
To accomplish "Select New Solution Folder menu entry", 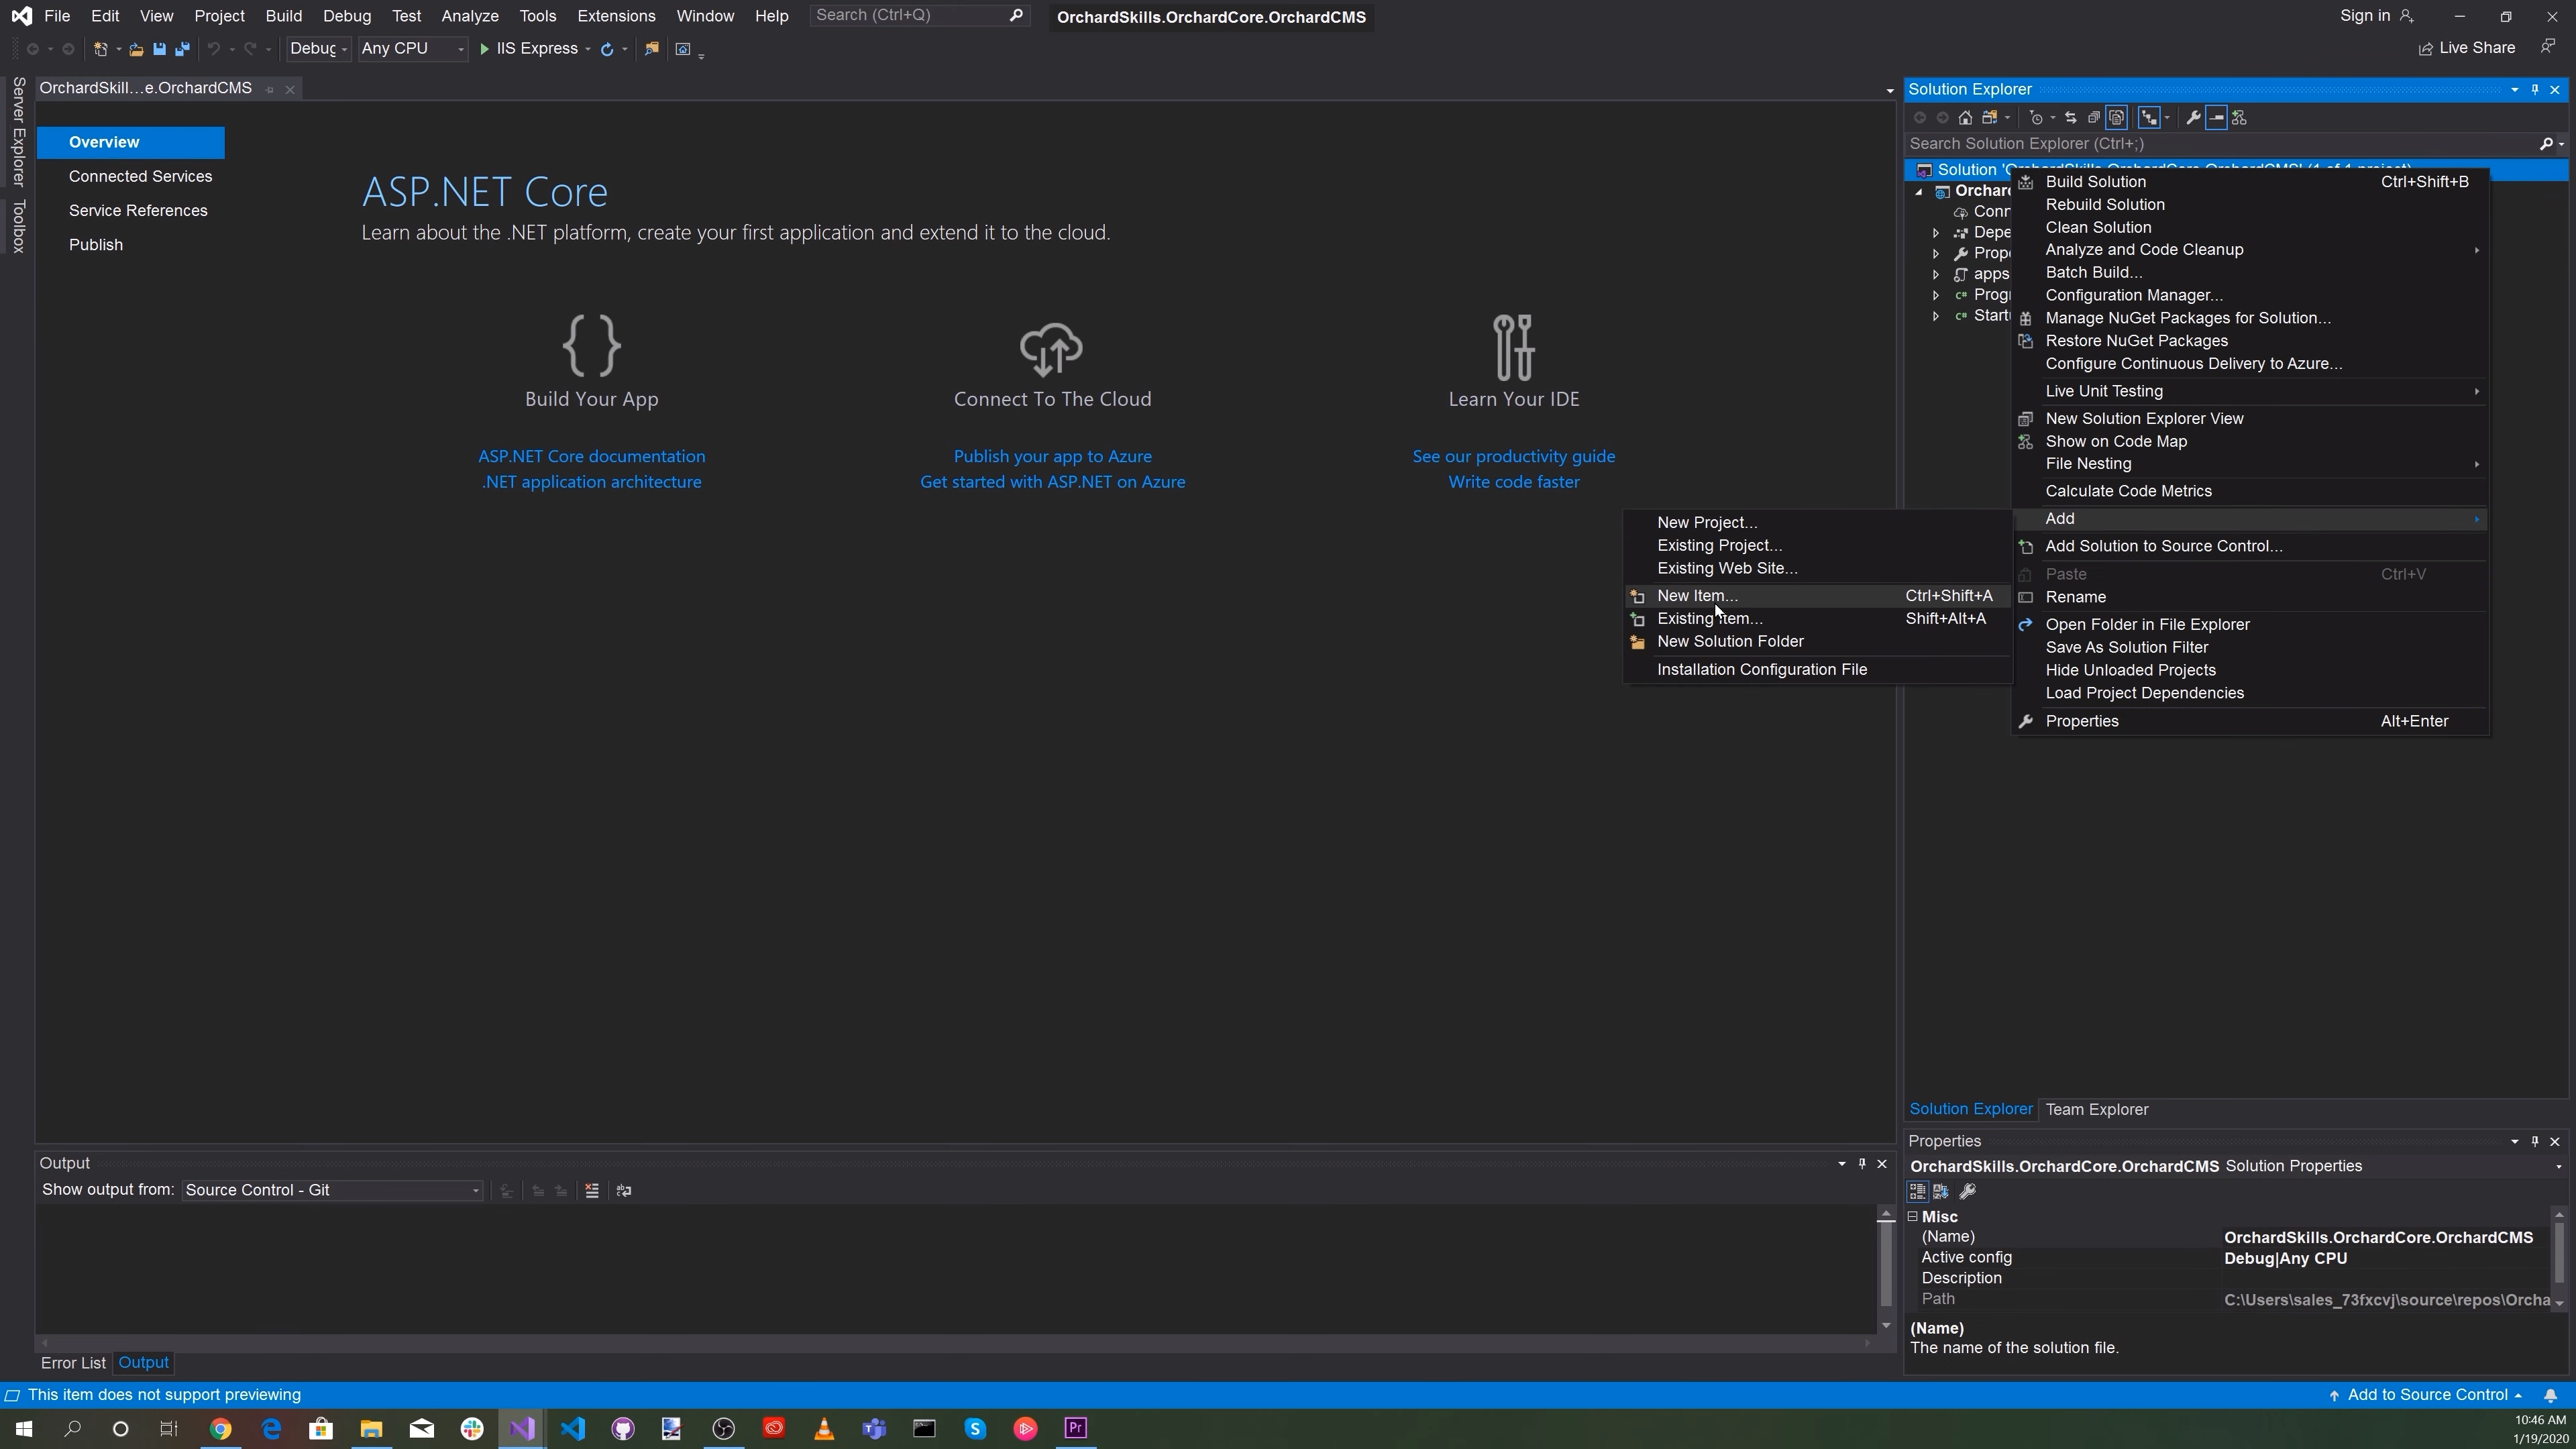I will pos(1818,642).
